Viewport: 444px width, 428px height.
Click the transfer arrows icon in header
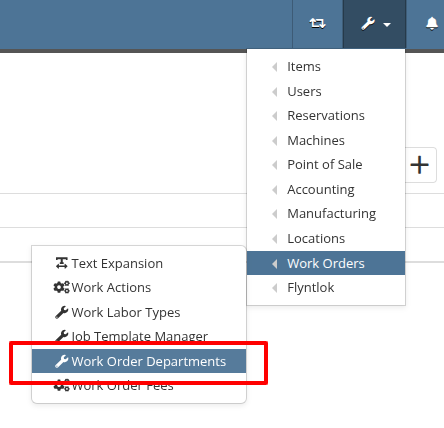(317, 24)
